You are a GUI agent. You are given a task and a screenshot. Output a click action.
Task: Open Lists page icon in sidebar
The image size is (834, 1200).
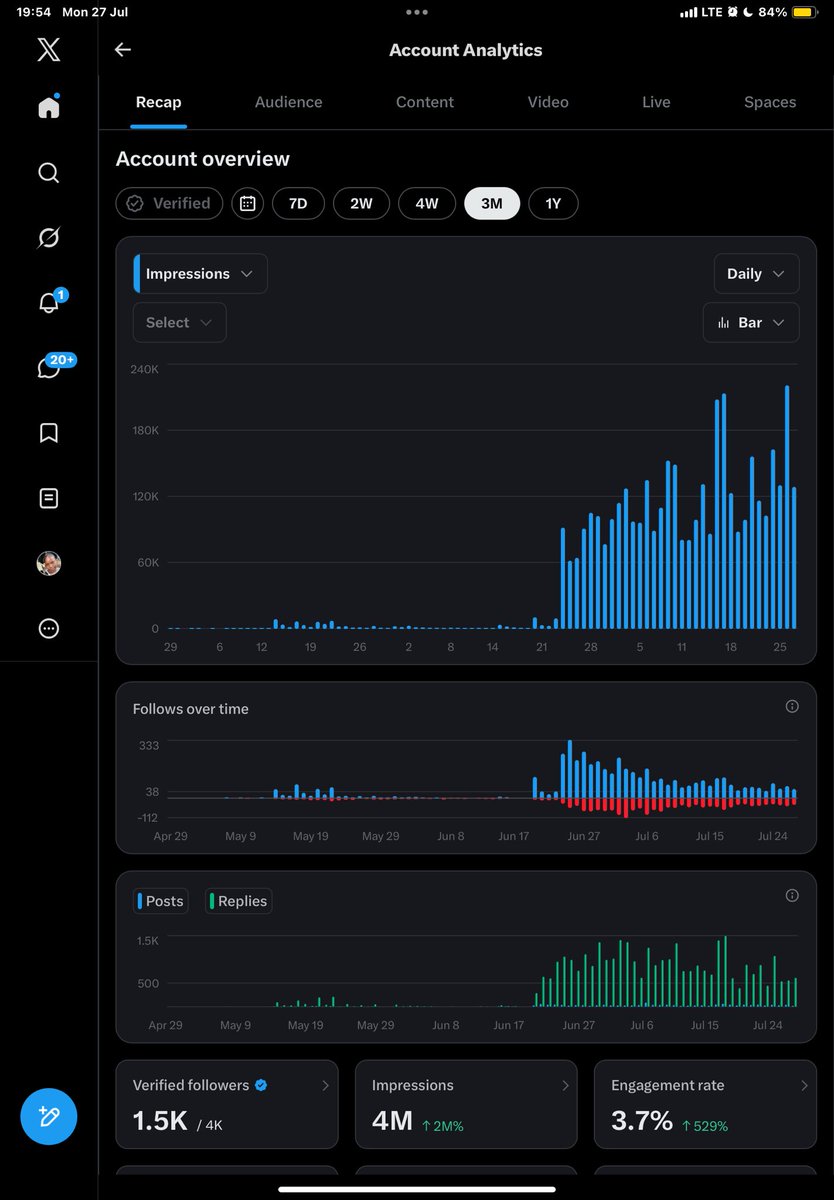coord(48,497)
